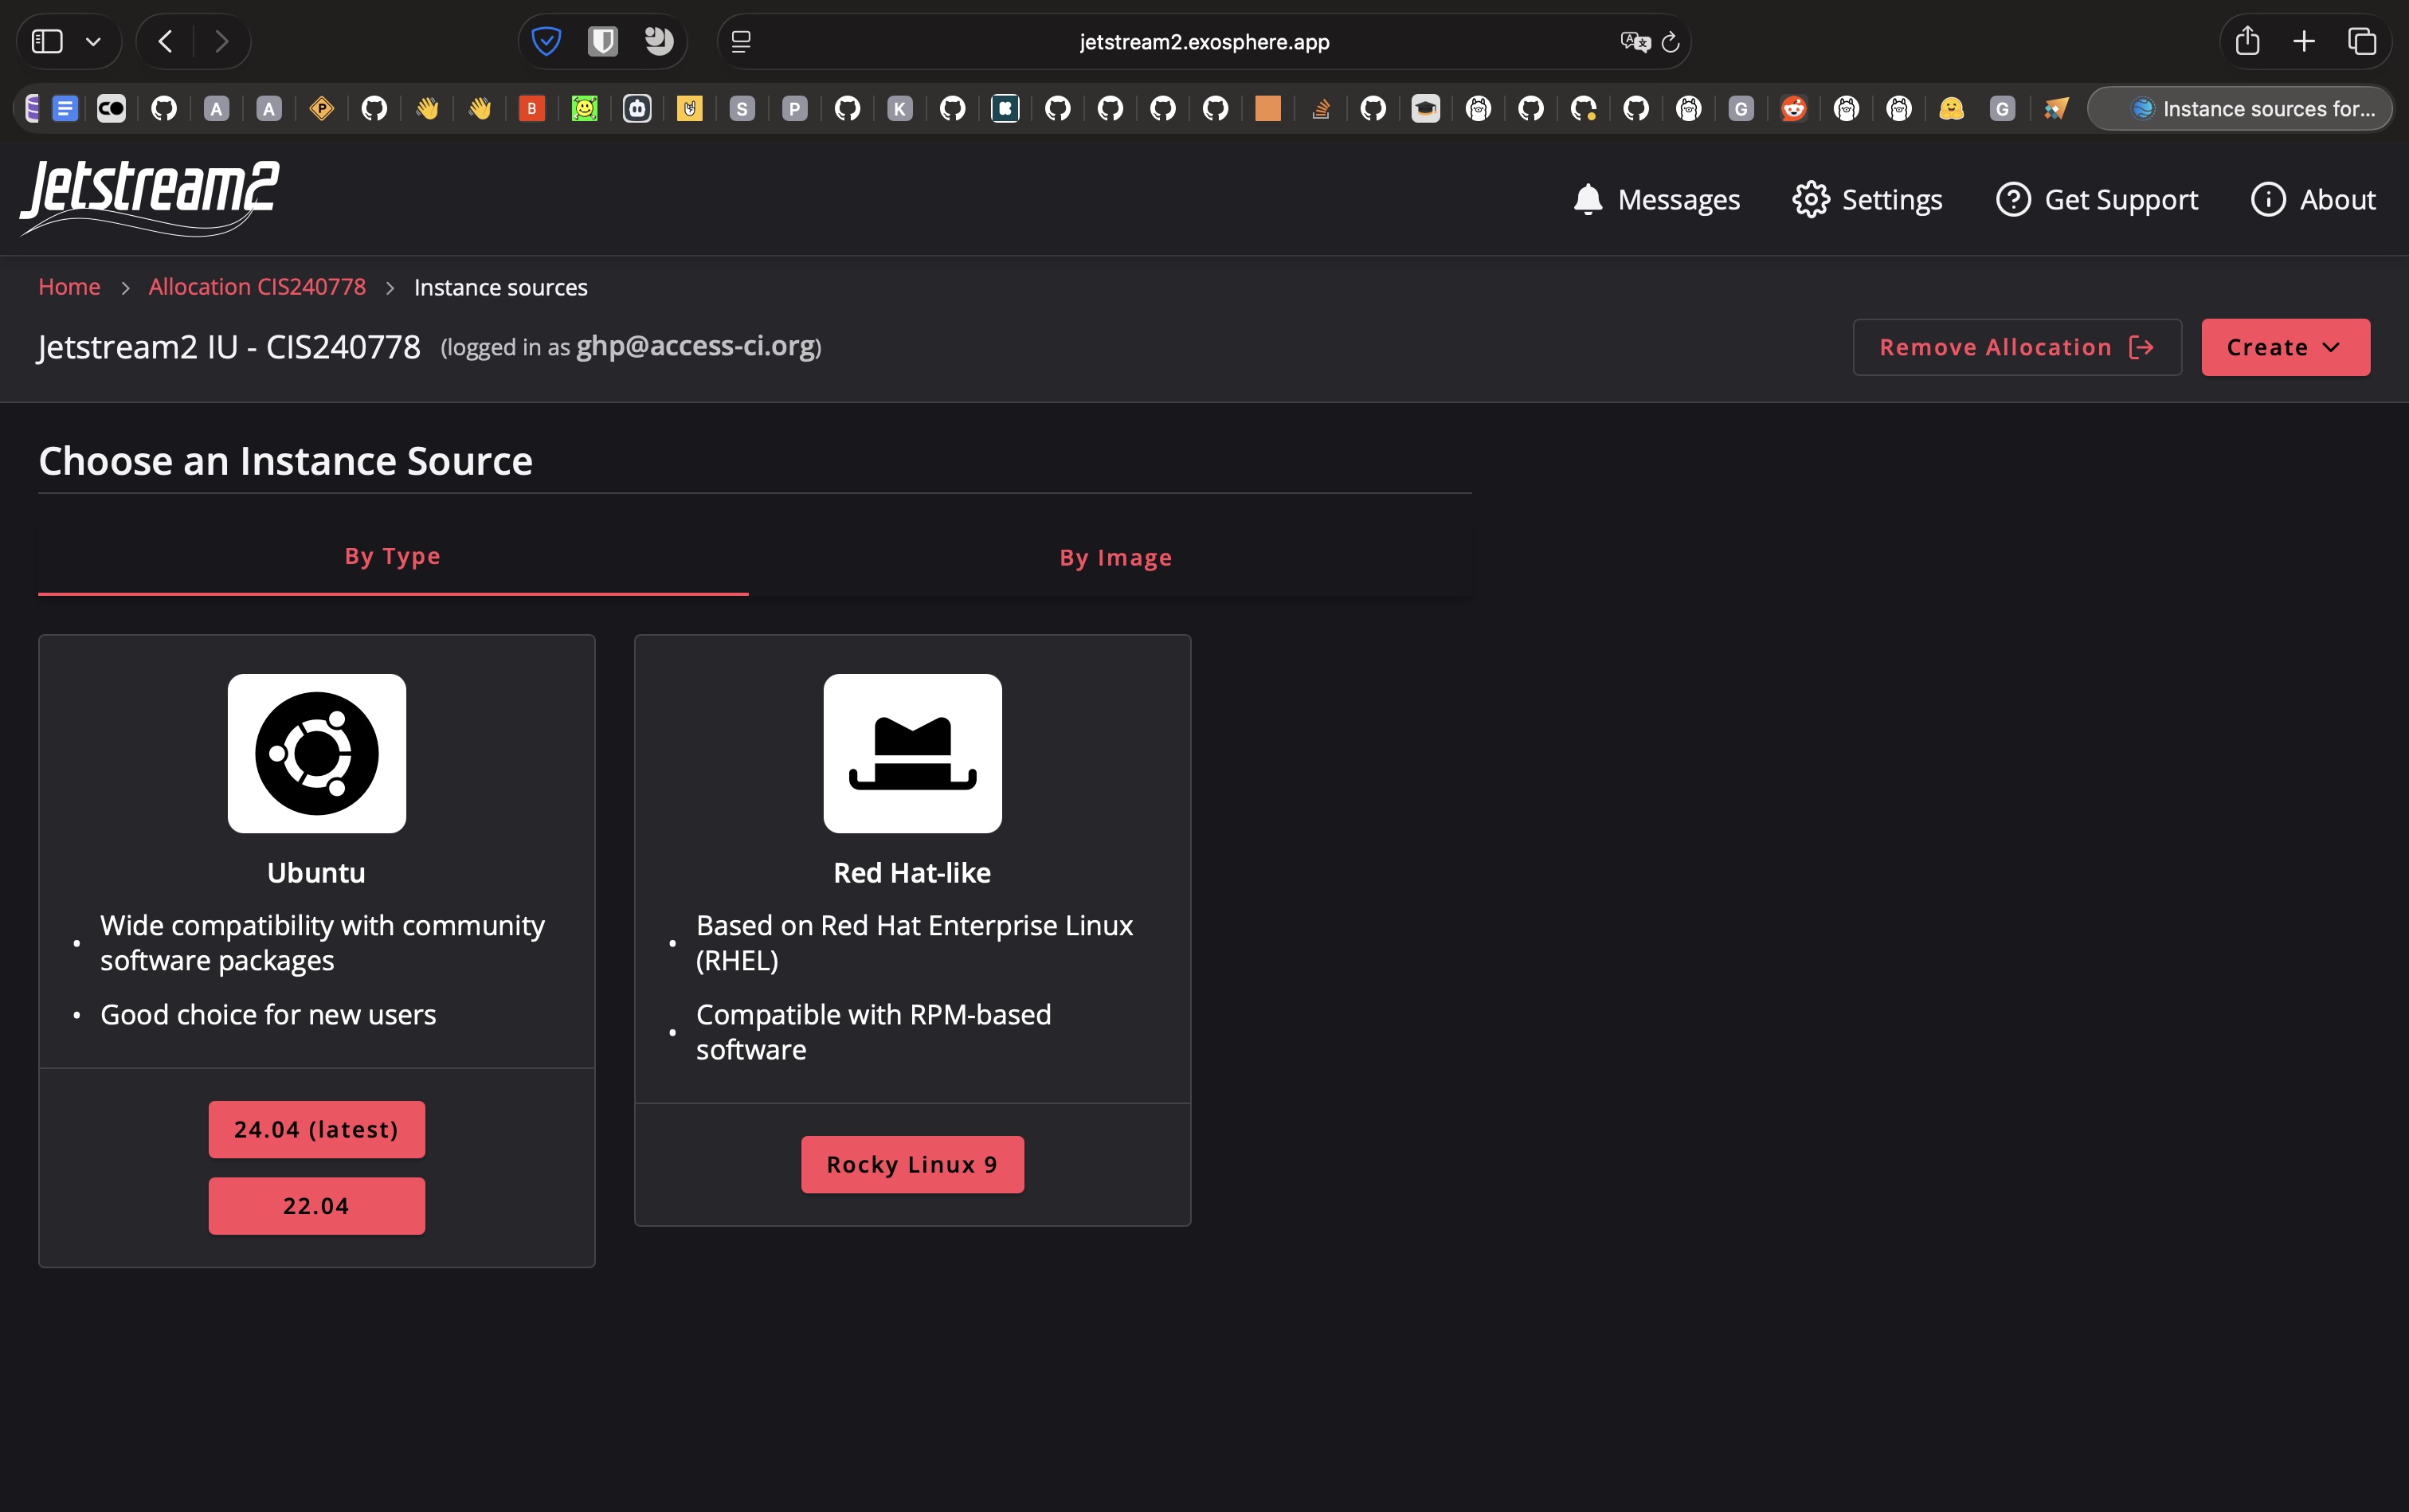
Task: Open the gray S bookmark
Action: pos(742,108)
